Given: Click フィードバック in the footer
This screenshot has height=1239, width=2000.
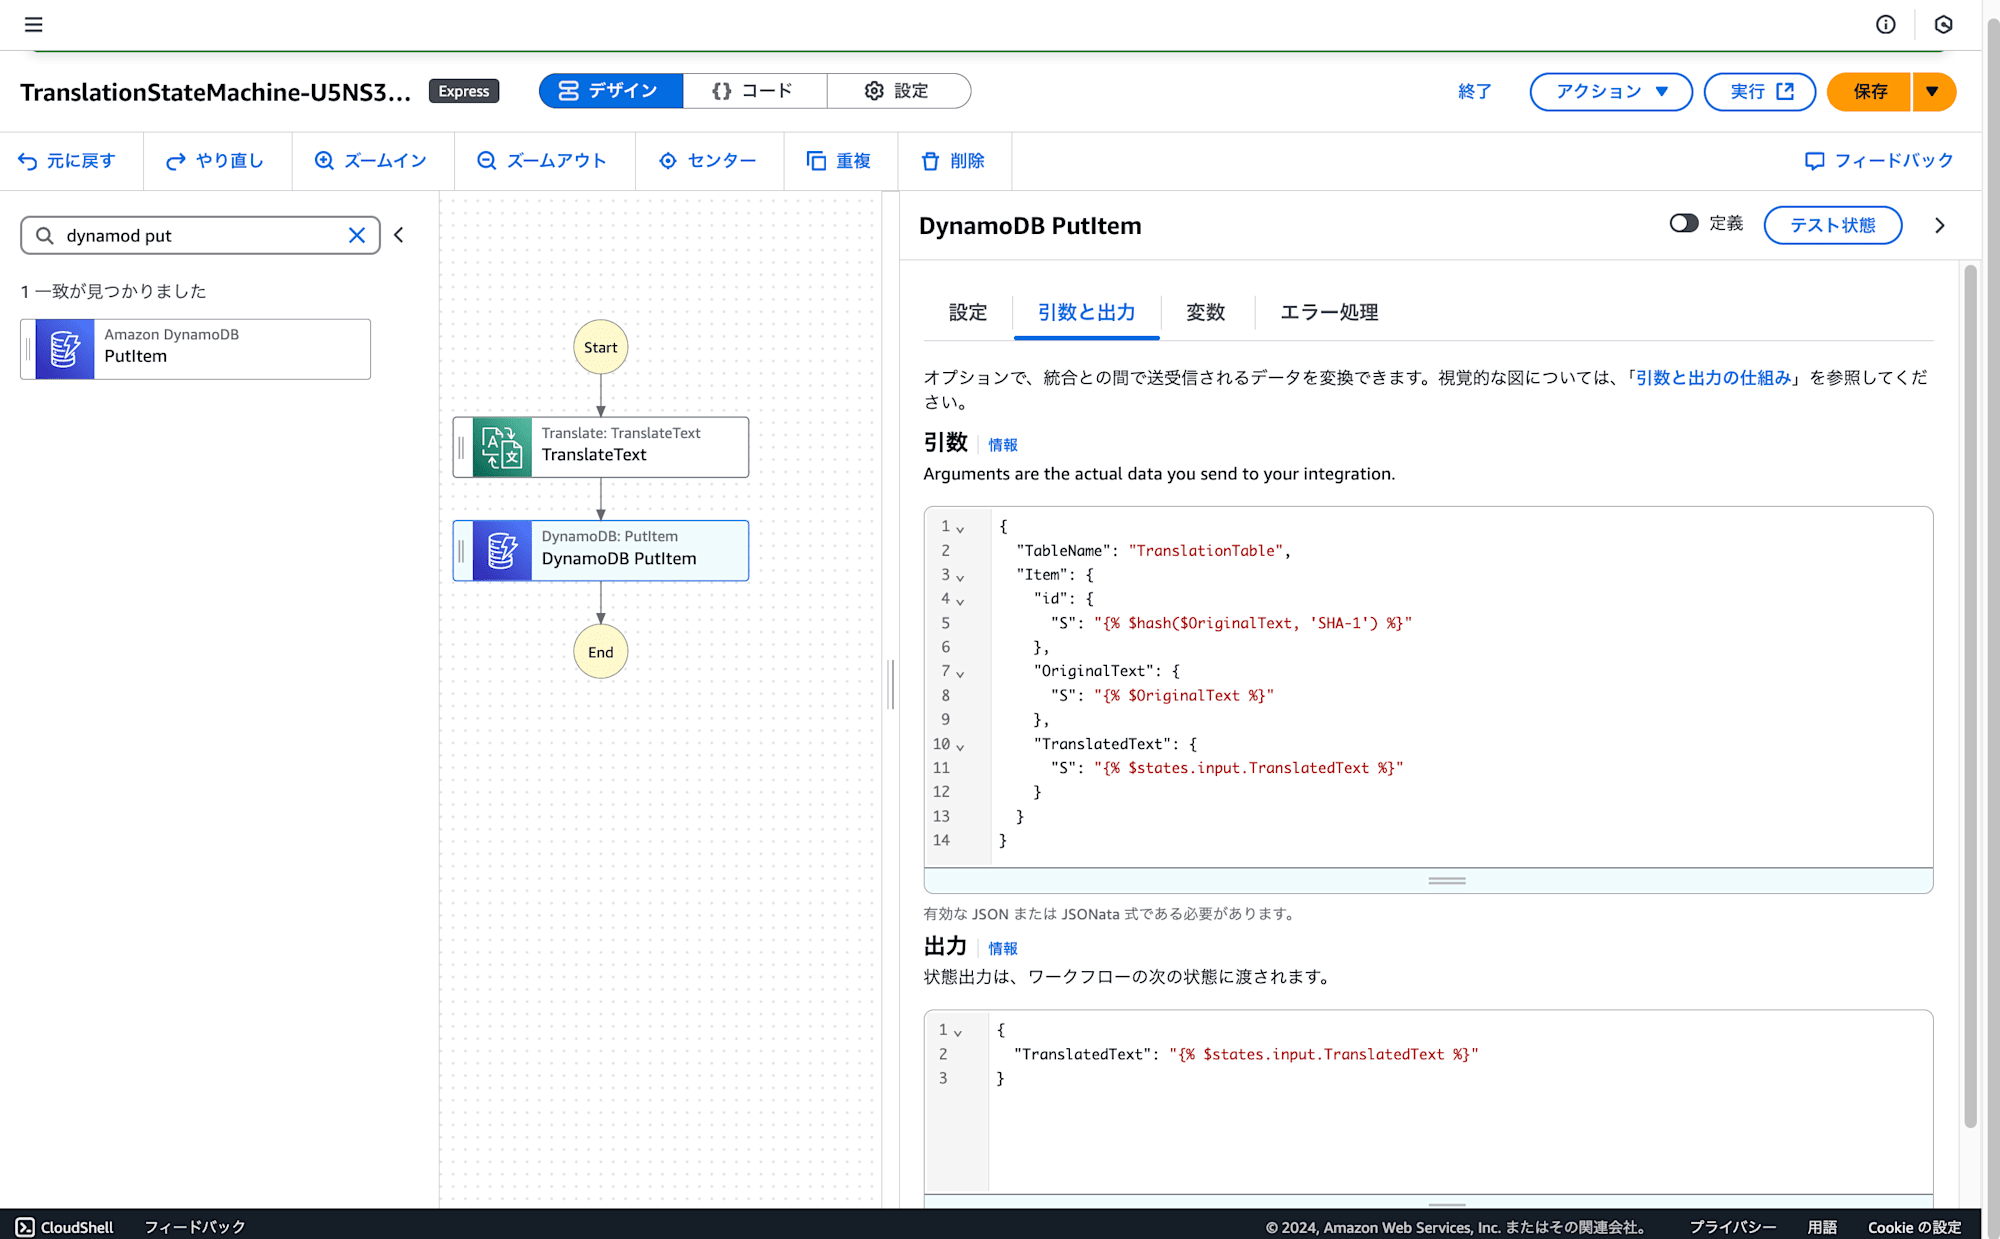Looking at the screenshot, I should pyautogui.click(x=195, y=1227).
